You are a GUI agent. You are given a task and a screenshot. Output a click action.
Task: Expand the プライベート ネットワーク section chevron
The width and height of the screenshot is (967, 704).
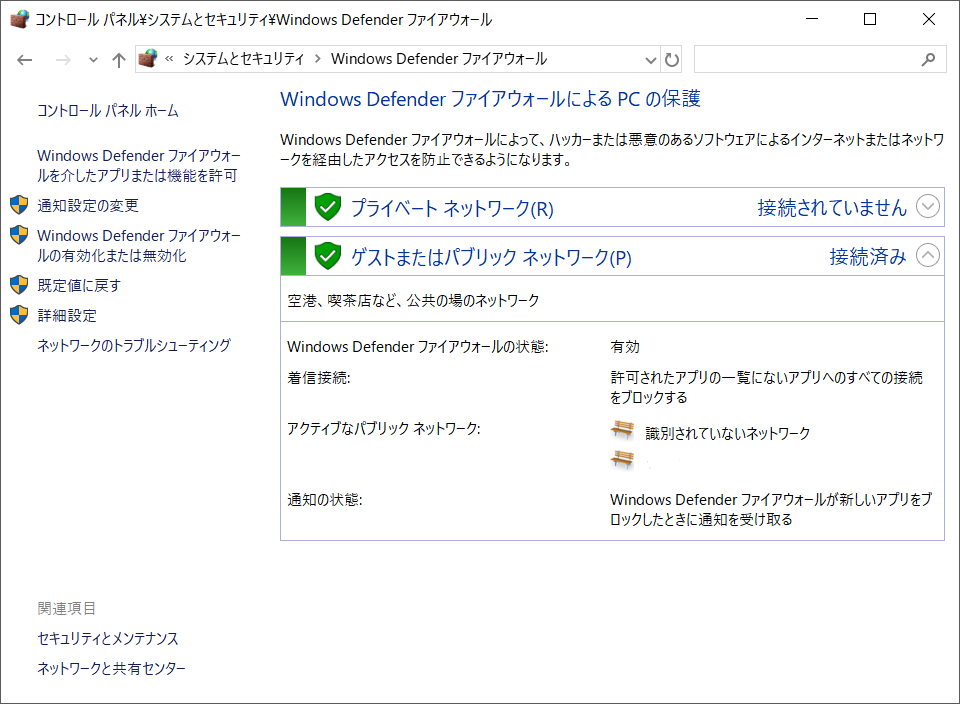(x=928, y=207)
